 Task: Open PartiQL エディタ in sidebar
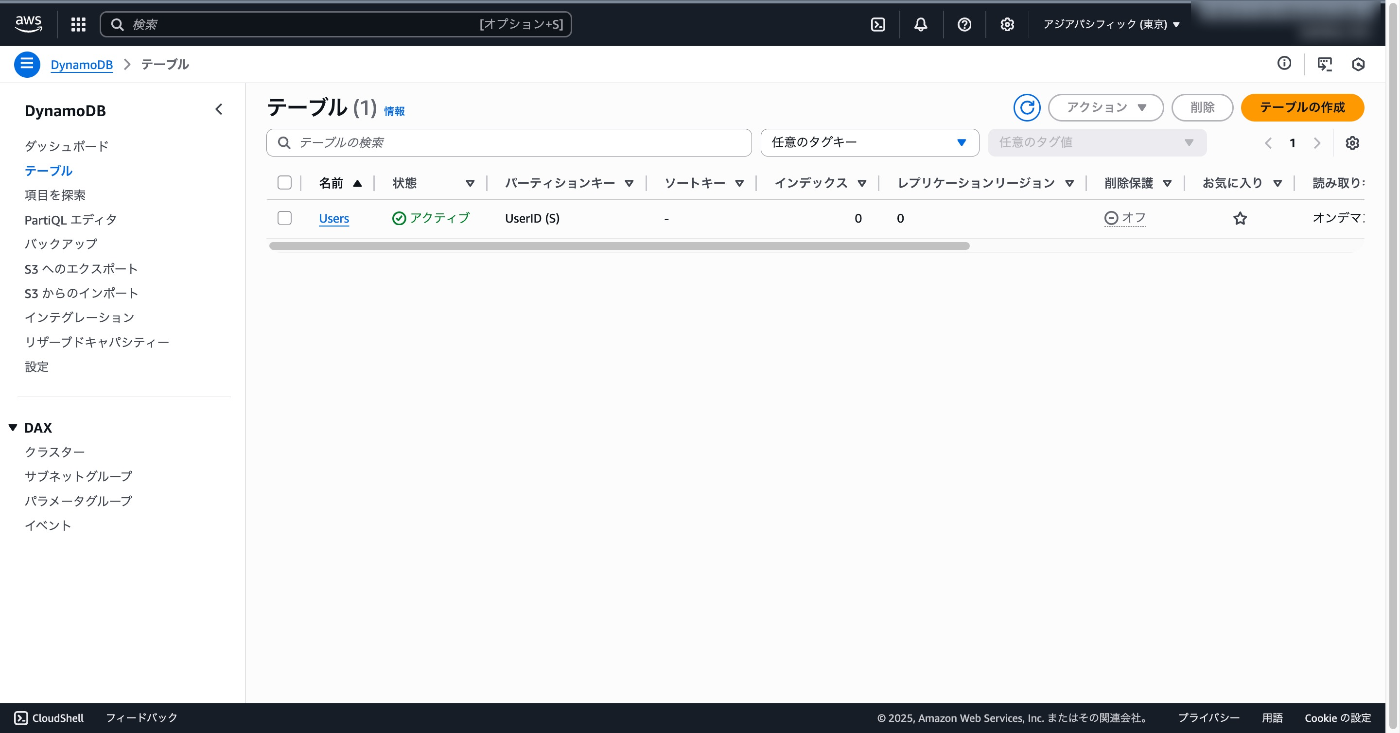[71, 220]
